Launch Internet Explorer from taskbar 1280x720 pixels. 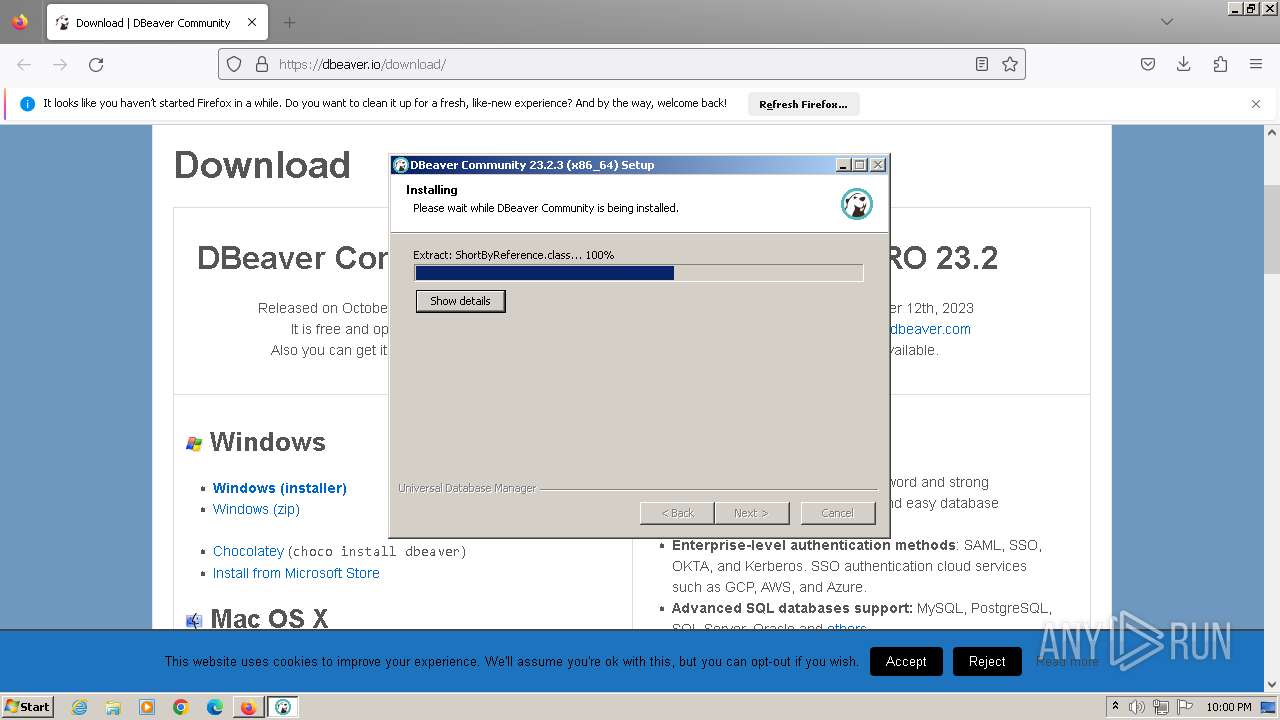point(80,707)
